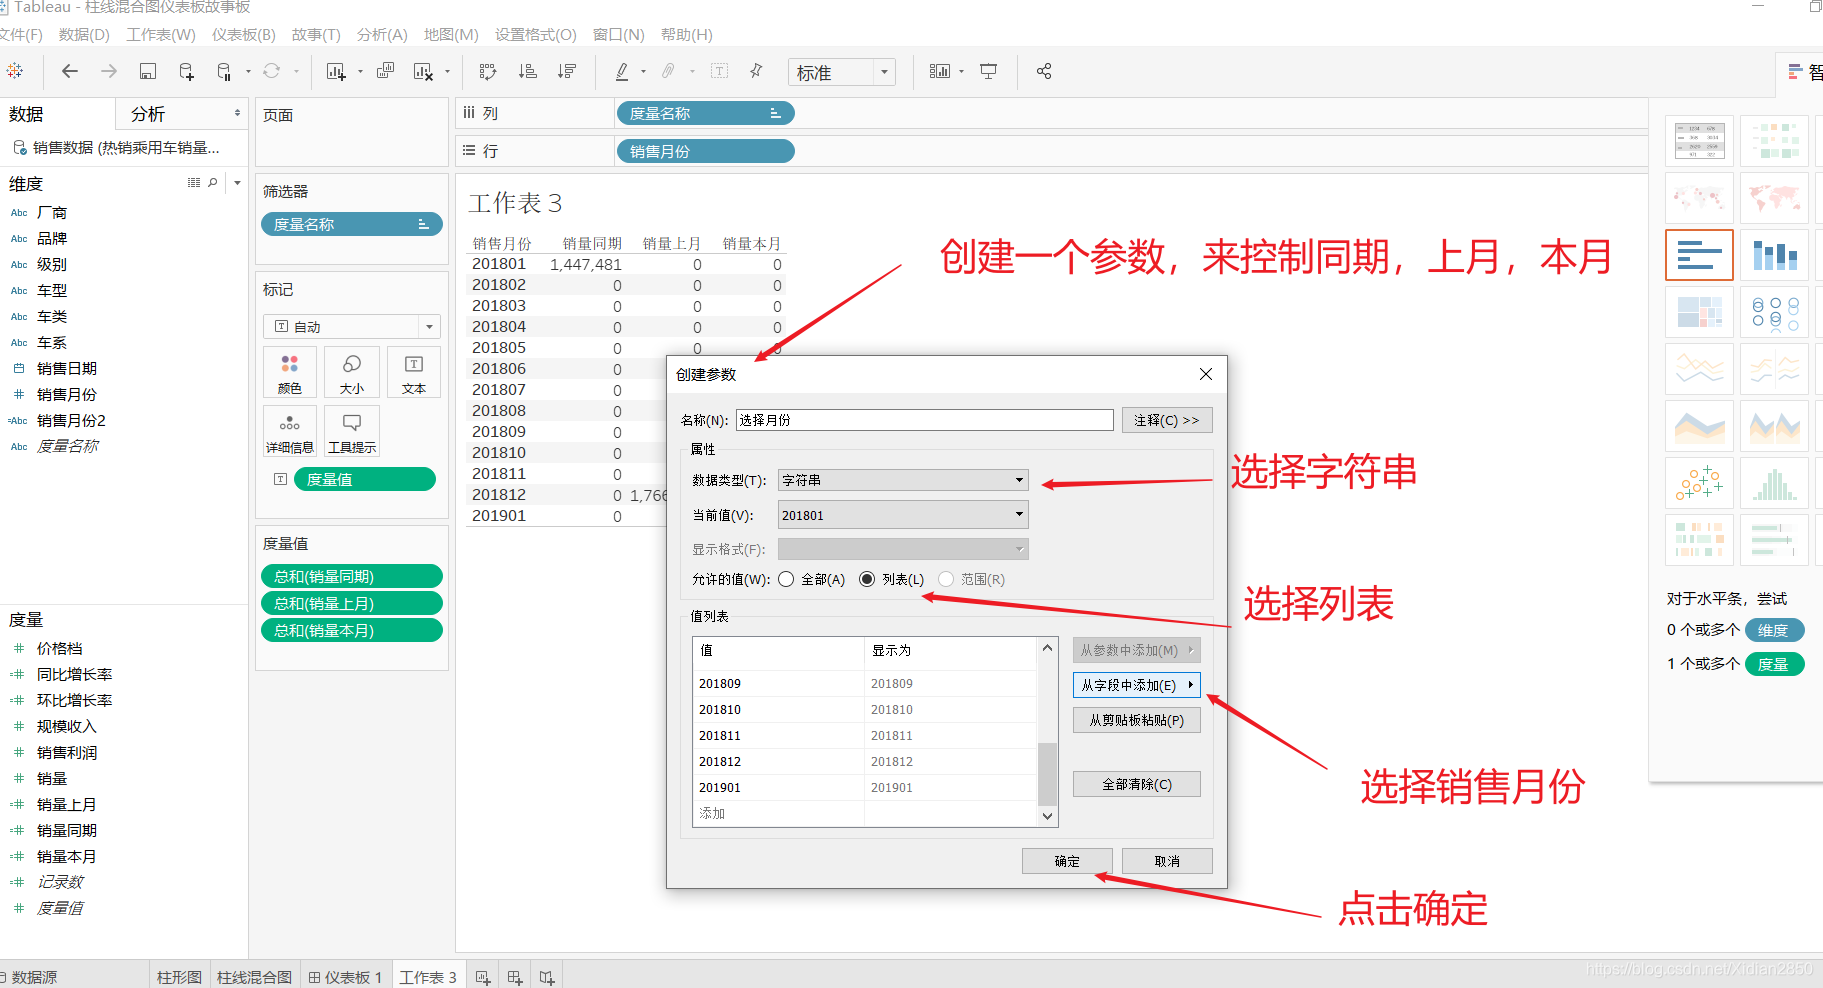Click the 注释(C) >> button
The image size is (1823, 988).
click(x=1167, y=420)
